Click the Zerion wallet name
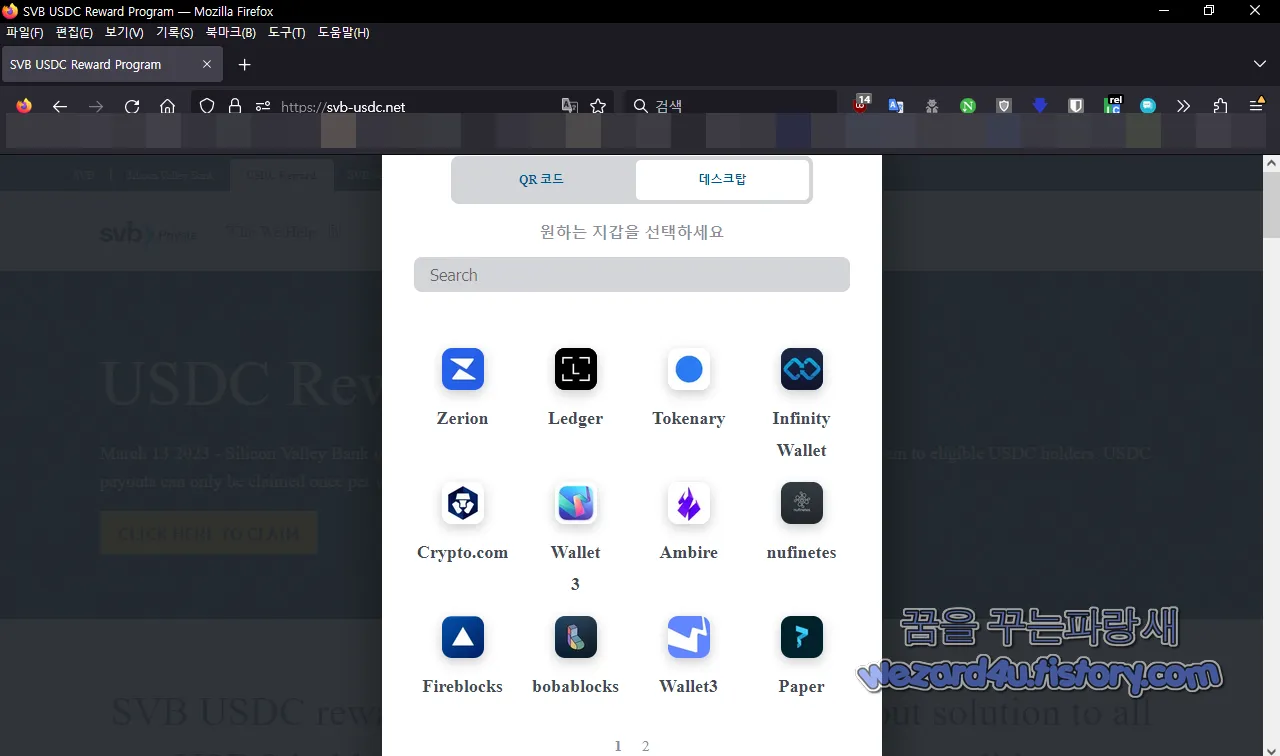This screenshot has height=756, width=1280. (463, 419)
